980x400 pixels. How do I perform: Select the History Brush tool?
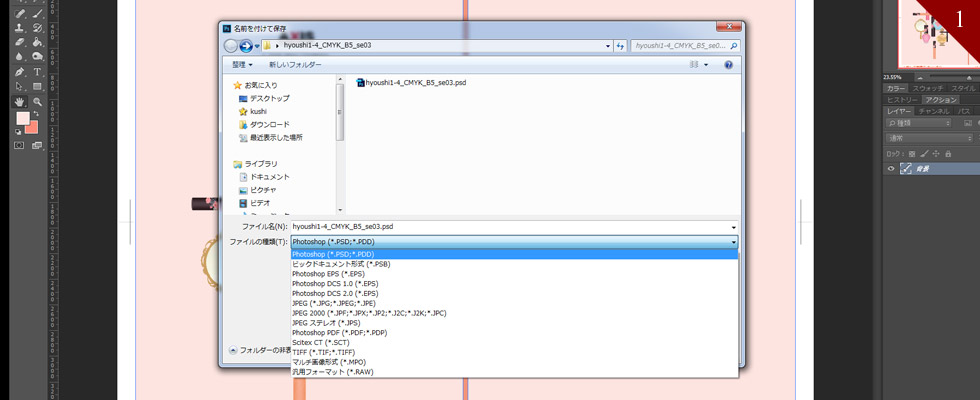point(38,28)
